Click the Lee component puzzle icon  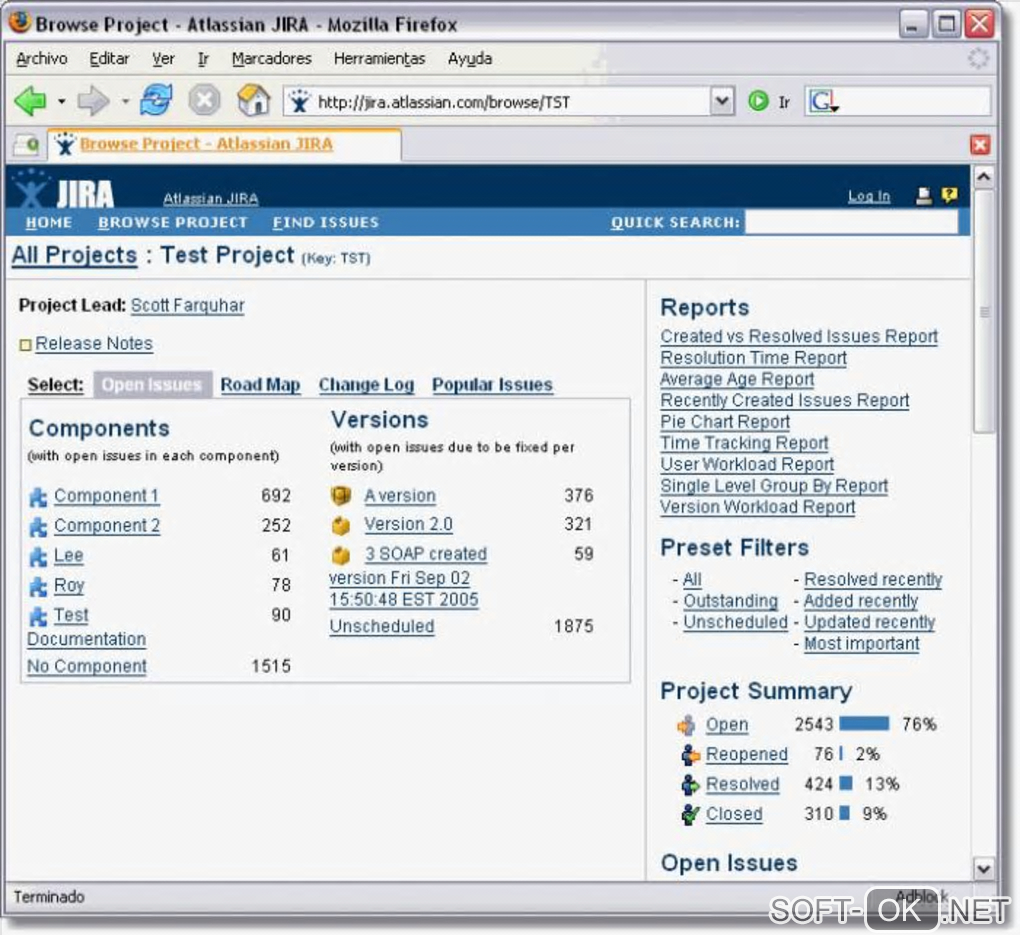pyautogui.click(x=38, y=557)
